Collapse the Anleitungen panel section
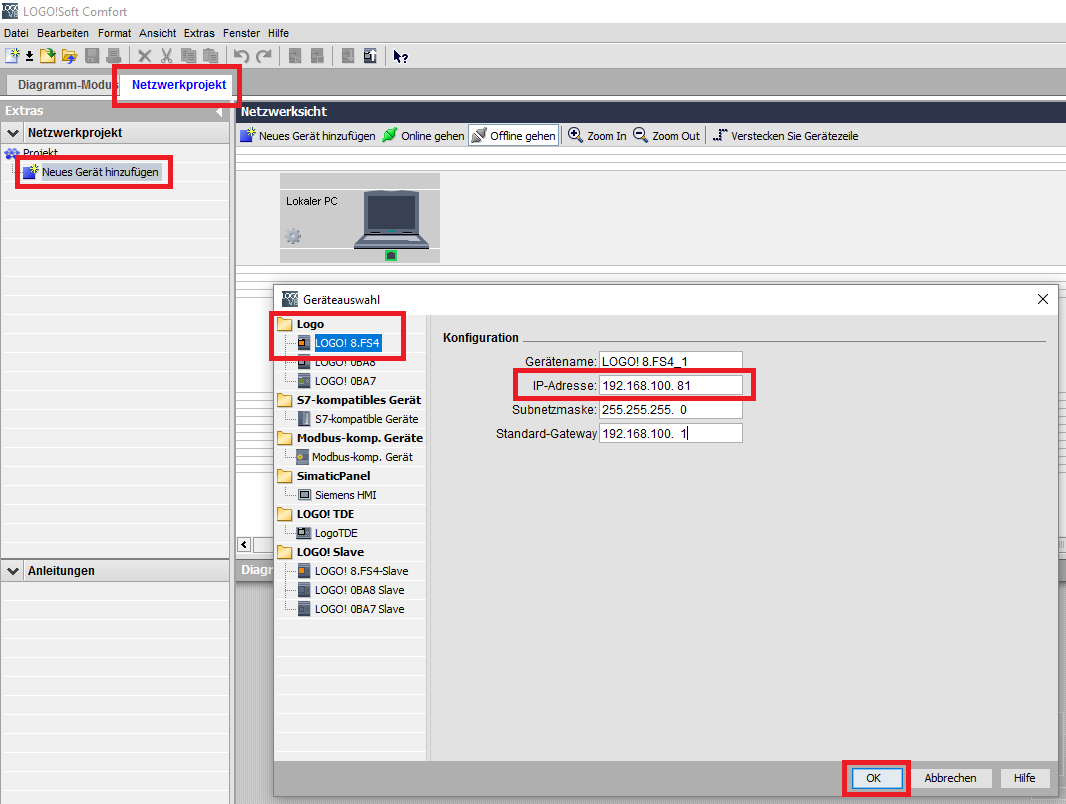The height and width of the screenshot is (804, 1066). [13, 571]
